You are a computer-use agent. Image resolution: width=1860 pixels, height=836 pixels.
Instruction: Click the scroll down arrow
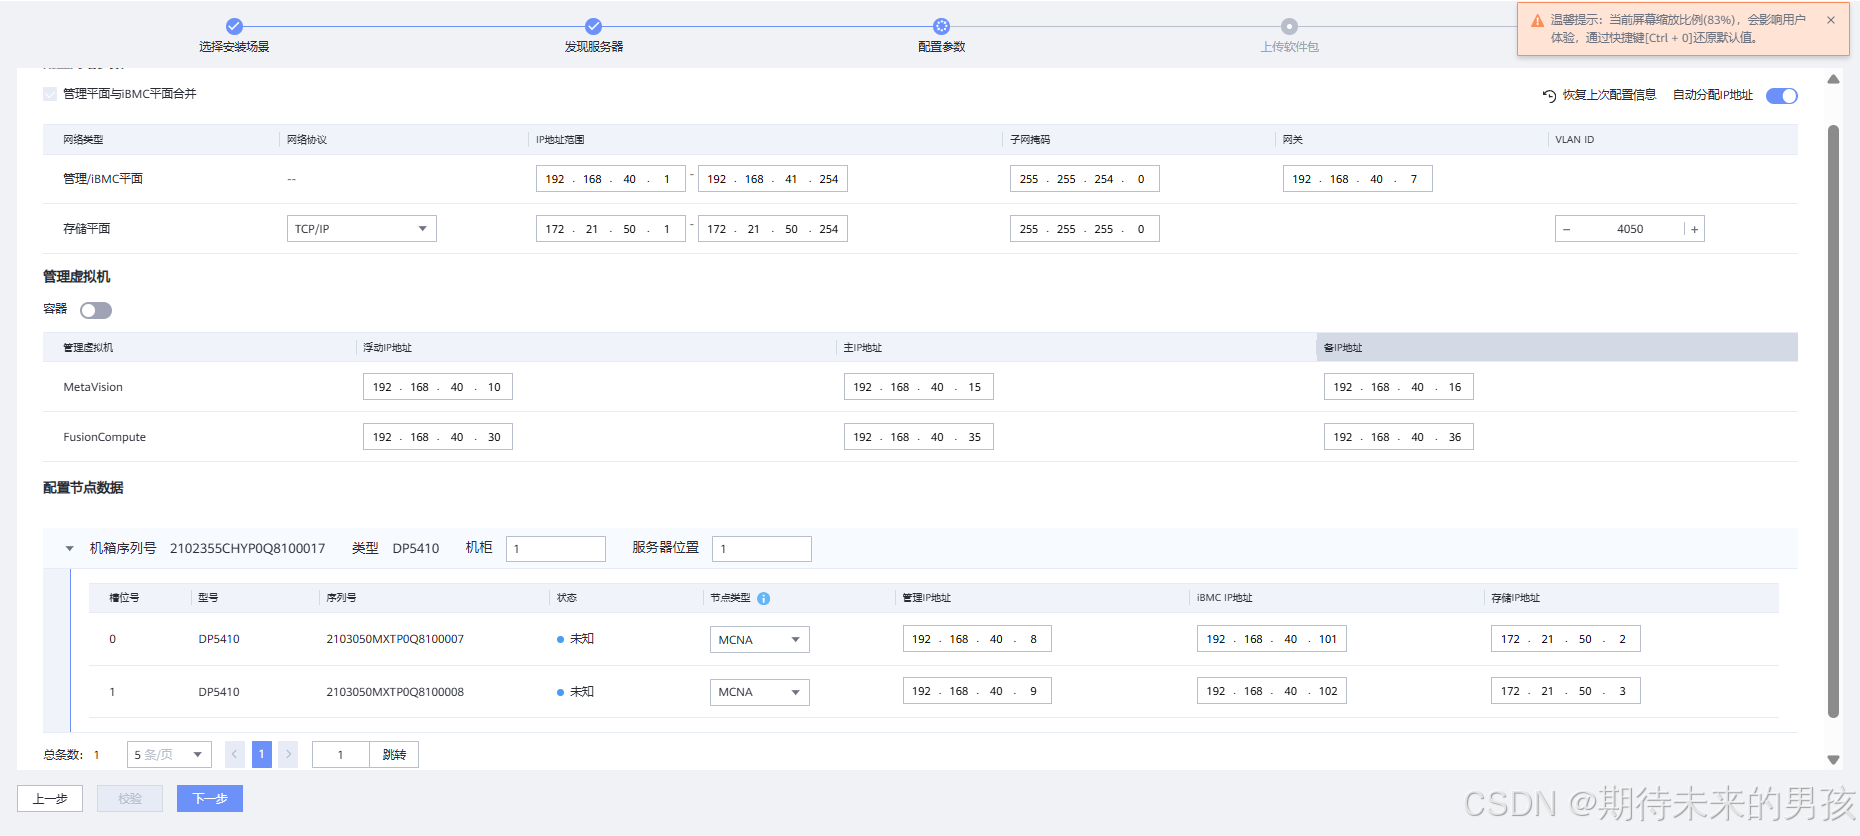1833,760
